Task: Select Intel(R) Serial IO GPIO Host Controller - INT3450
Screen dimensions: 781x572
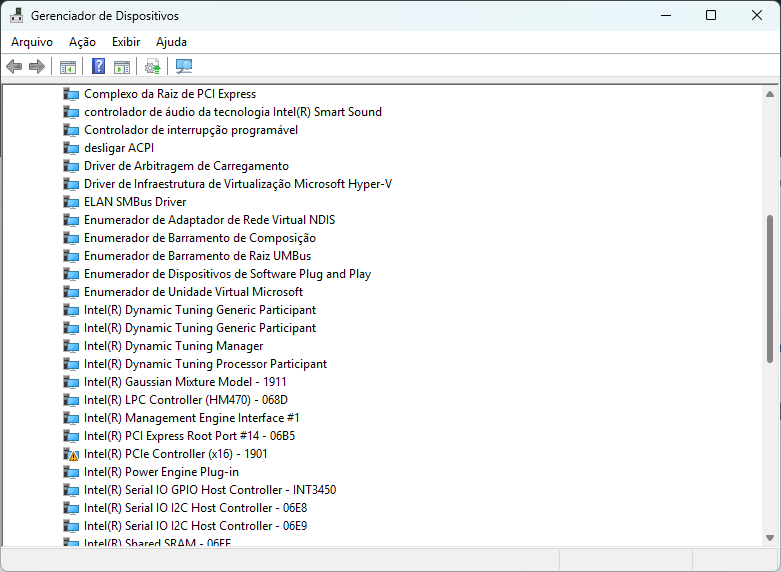Action: click(x=210, y=490)
